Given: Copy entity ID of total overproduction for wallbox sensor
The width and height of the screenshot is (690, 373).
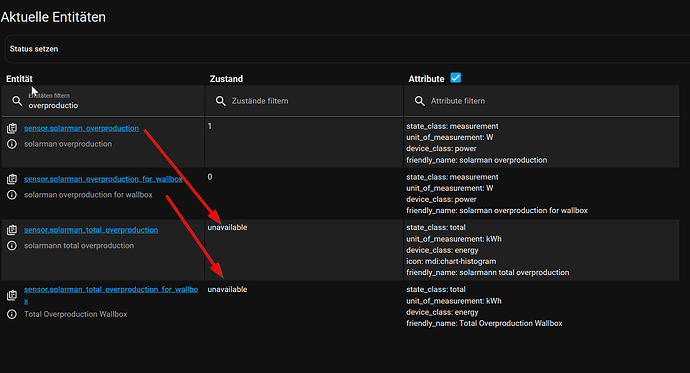Looking at the screenshot, I should [x=12, y=295].
